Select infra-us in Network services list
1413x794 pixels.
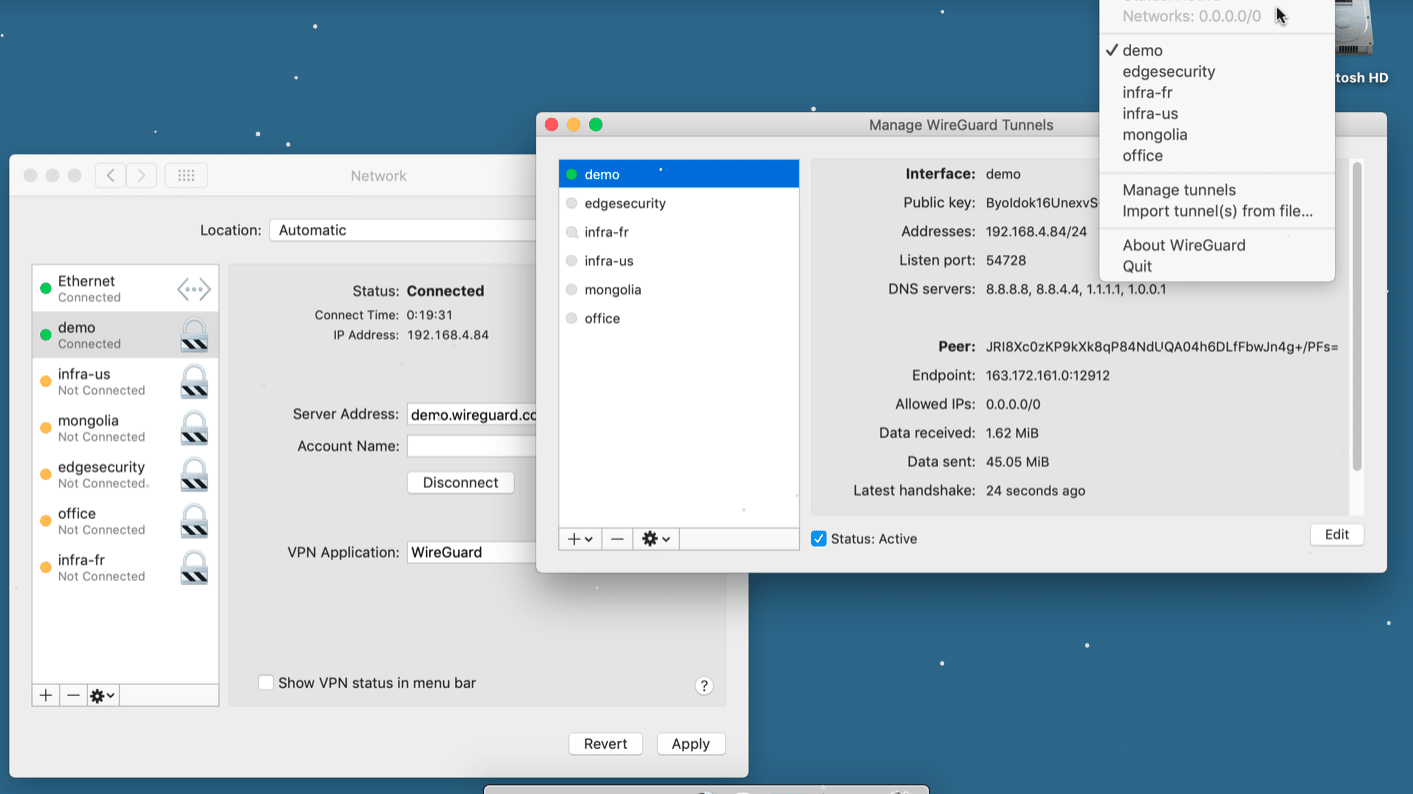[125, 382]
